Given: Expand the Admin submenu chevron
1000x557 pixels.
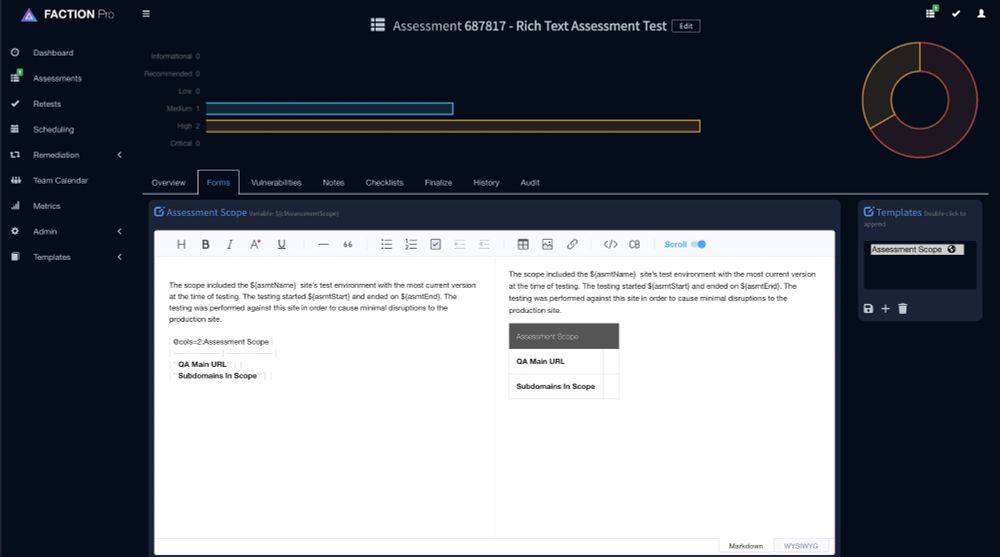Looking at the screenshot, I should point(119,232).
